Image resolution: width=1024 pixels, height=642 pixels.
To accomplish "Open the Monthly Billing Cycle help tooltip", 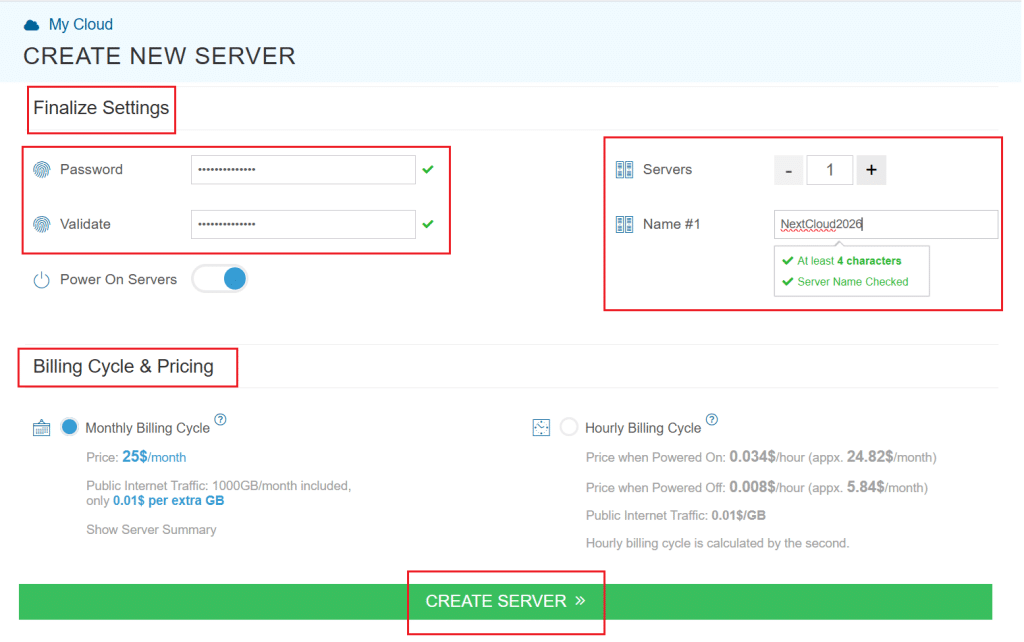I will (221, 420).
